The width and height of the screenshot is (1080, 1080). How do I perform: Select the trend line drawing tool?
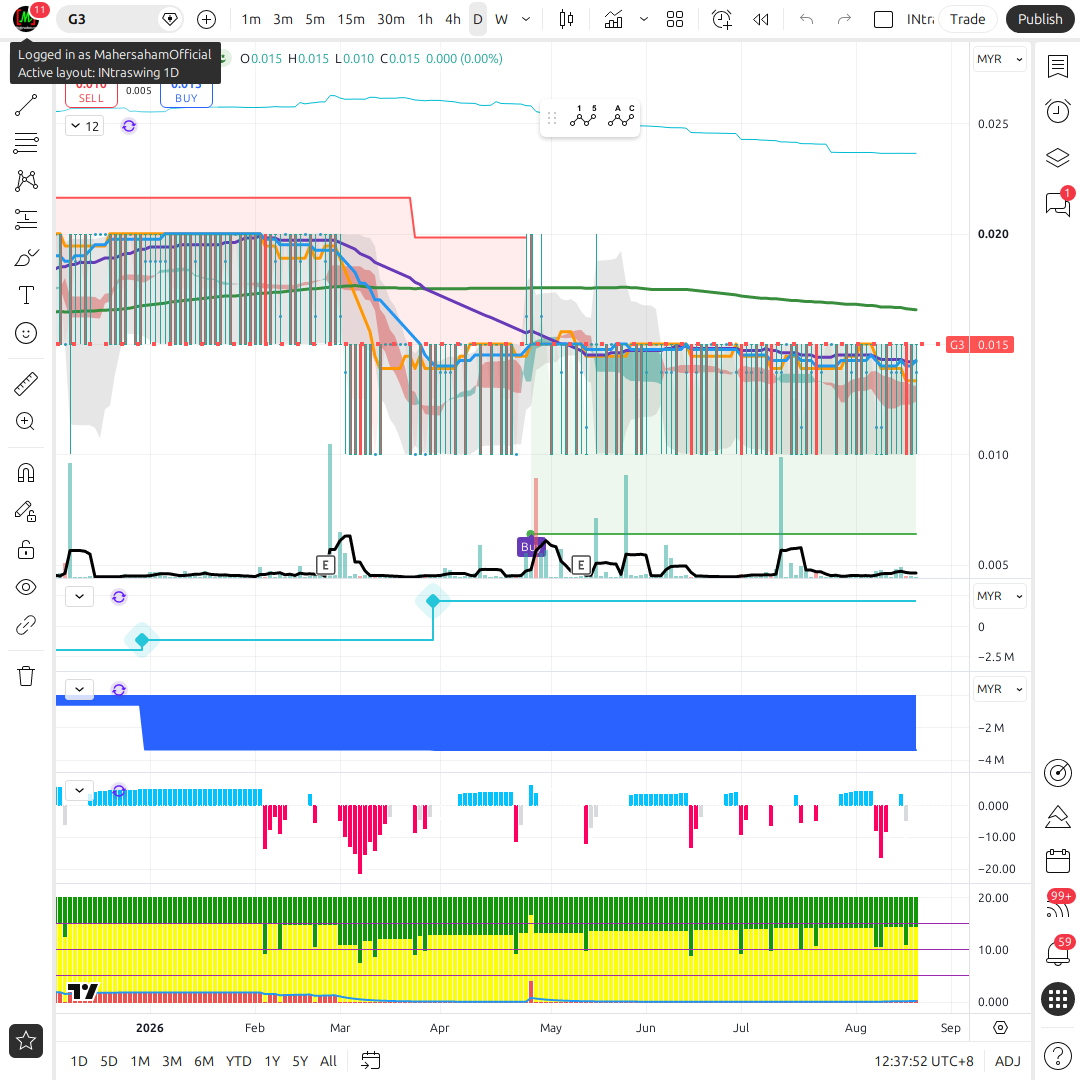(26, 105)
